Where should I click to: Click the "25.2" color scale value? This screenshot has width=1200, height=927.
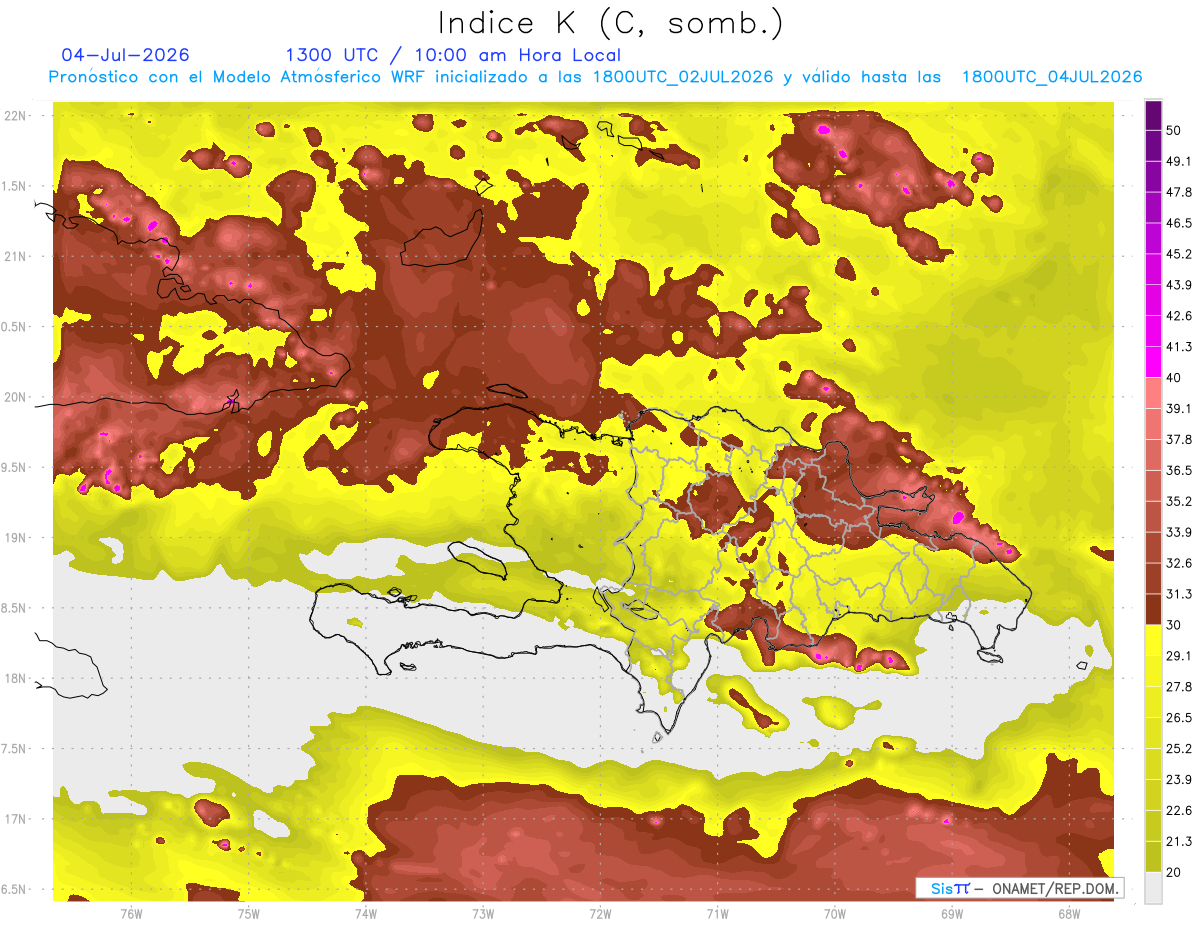pyautogui.click(x=1179, y=749)
